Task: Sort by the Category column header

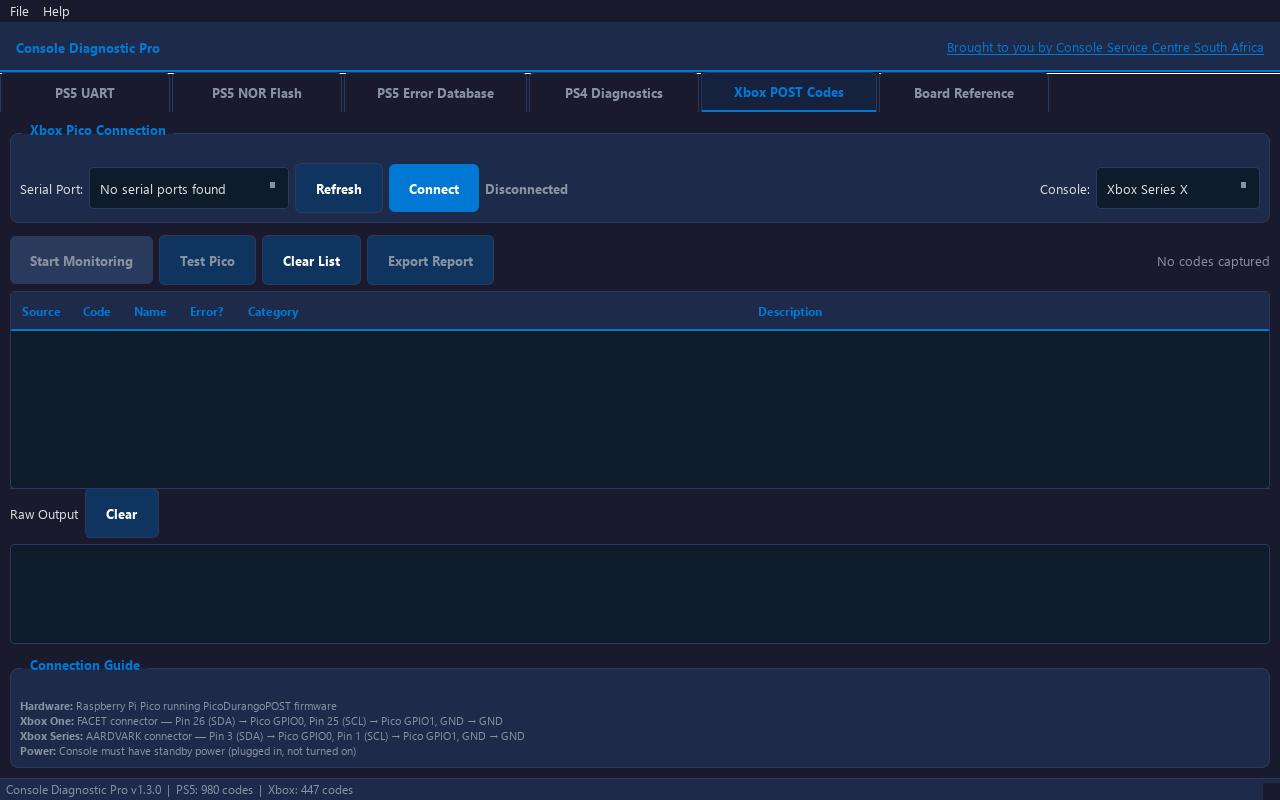Action: pyautogui.click(x=273, y=312)
